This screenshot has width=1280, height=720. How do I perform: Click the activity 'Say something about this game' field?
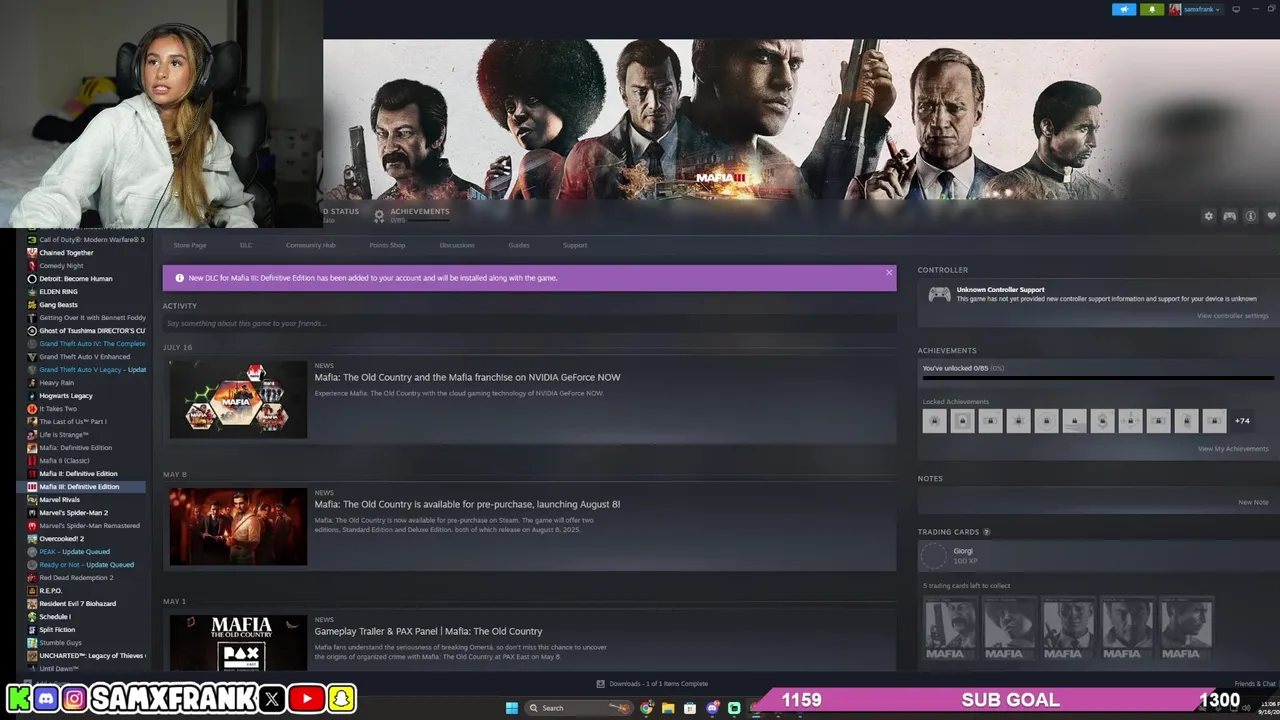tap(529, 323)
